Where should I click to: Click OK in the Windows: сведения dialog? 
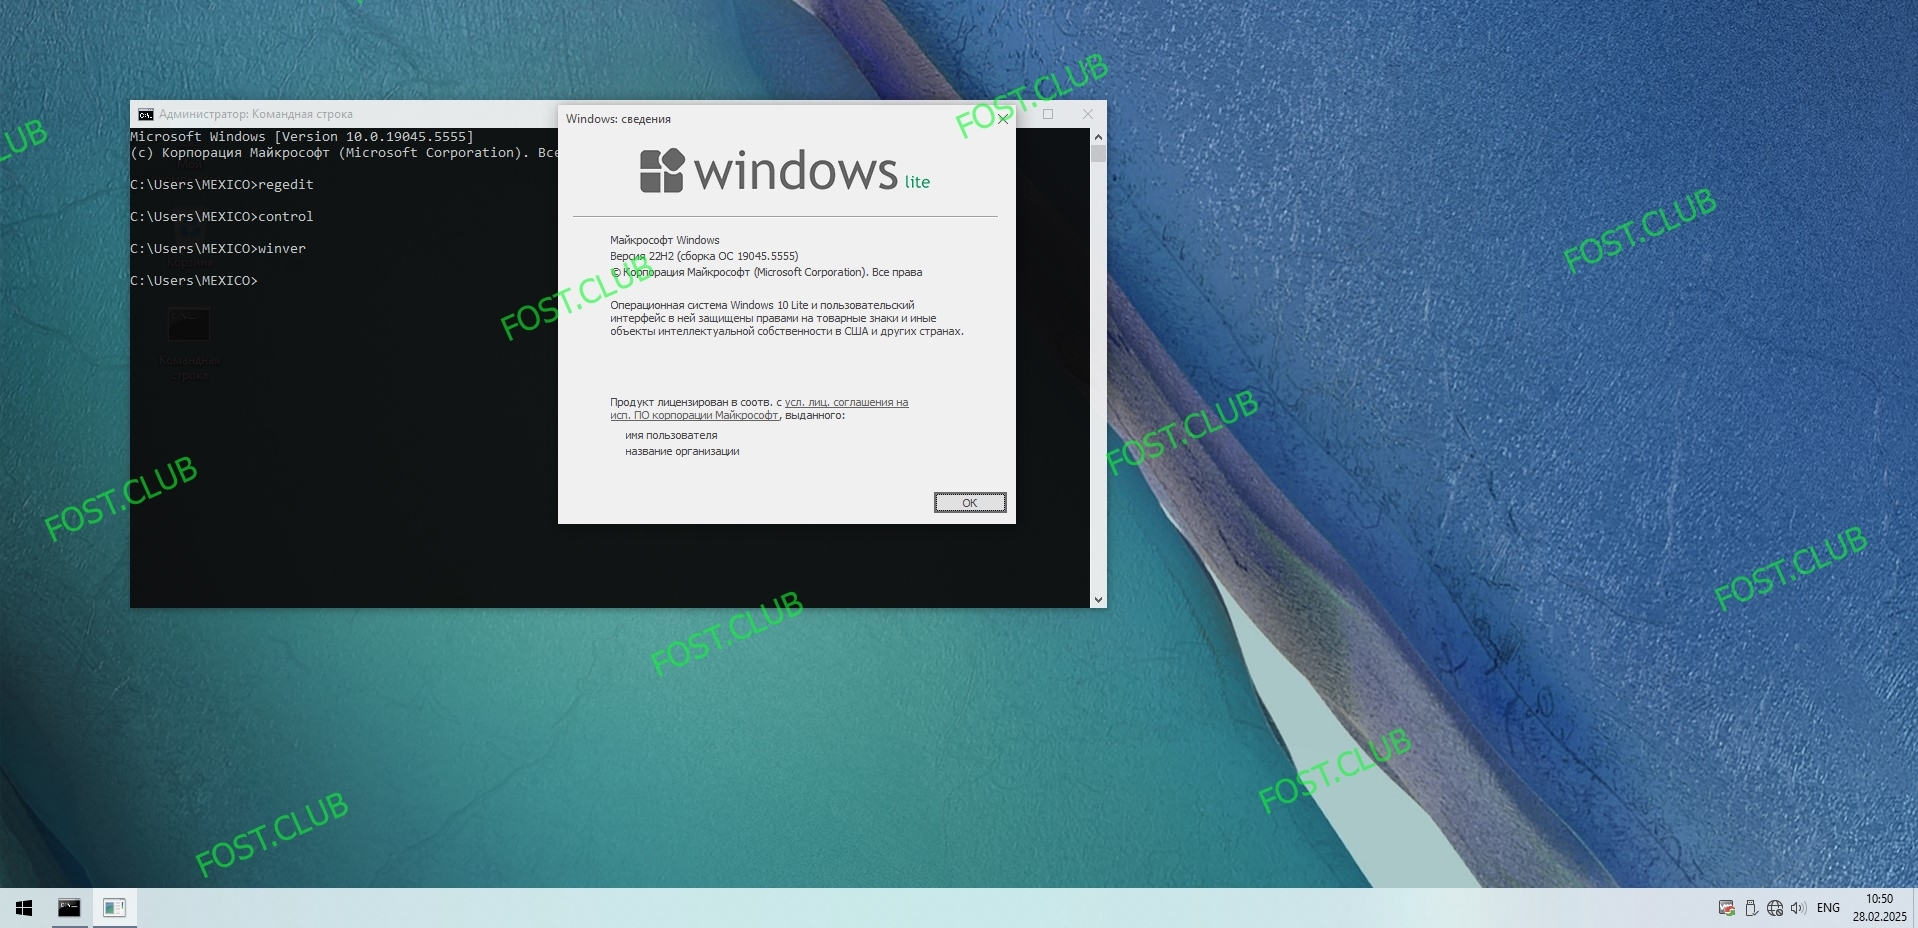970,503
